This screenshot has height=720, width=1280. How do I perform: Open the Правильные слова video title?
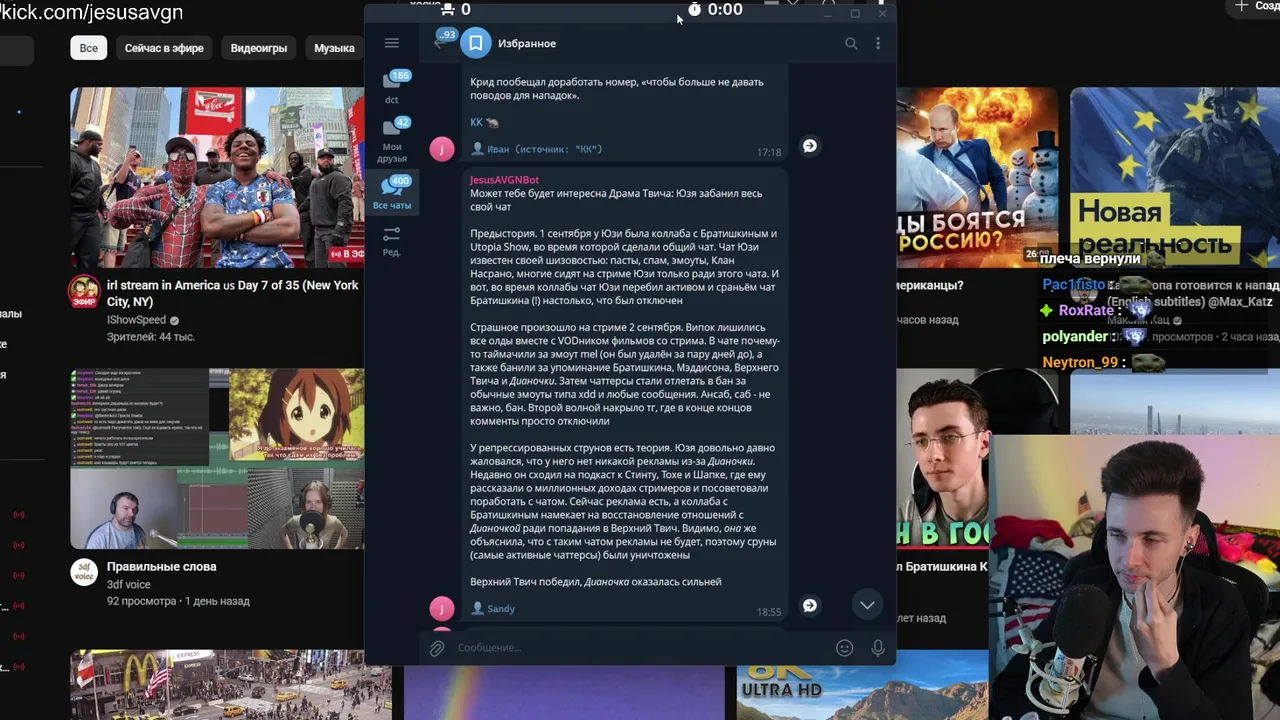point(162,566)
